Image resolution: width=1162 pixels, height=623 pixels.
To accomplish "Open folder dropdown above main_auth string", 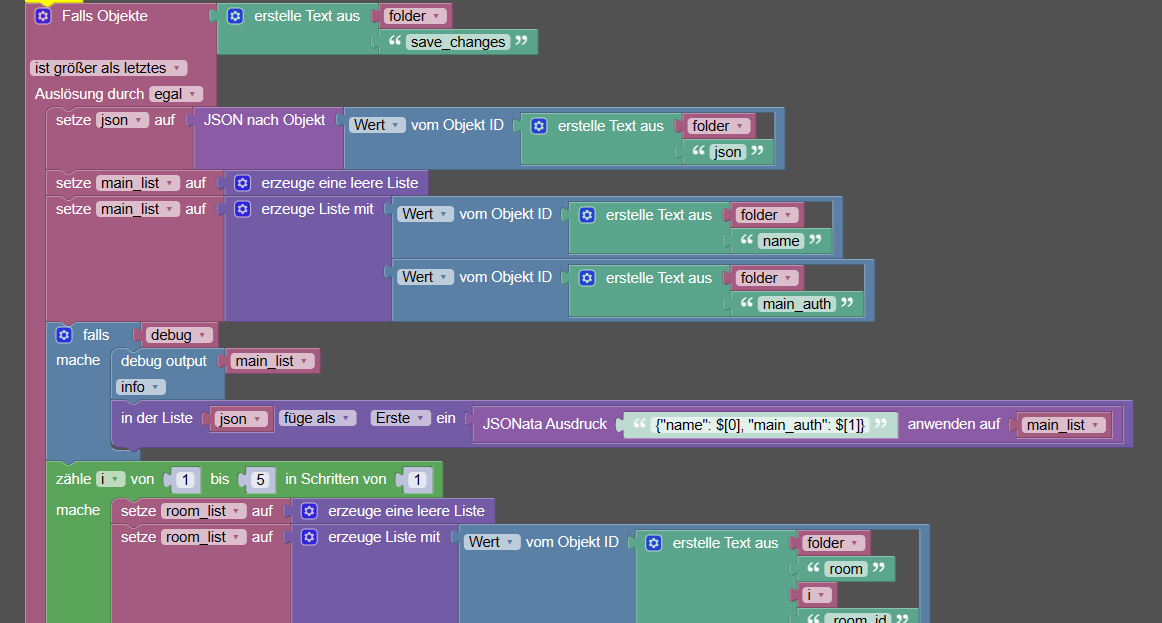I will (x=767, y=278).
